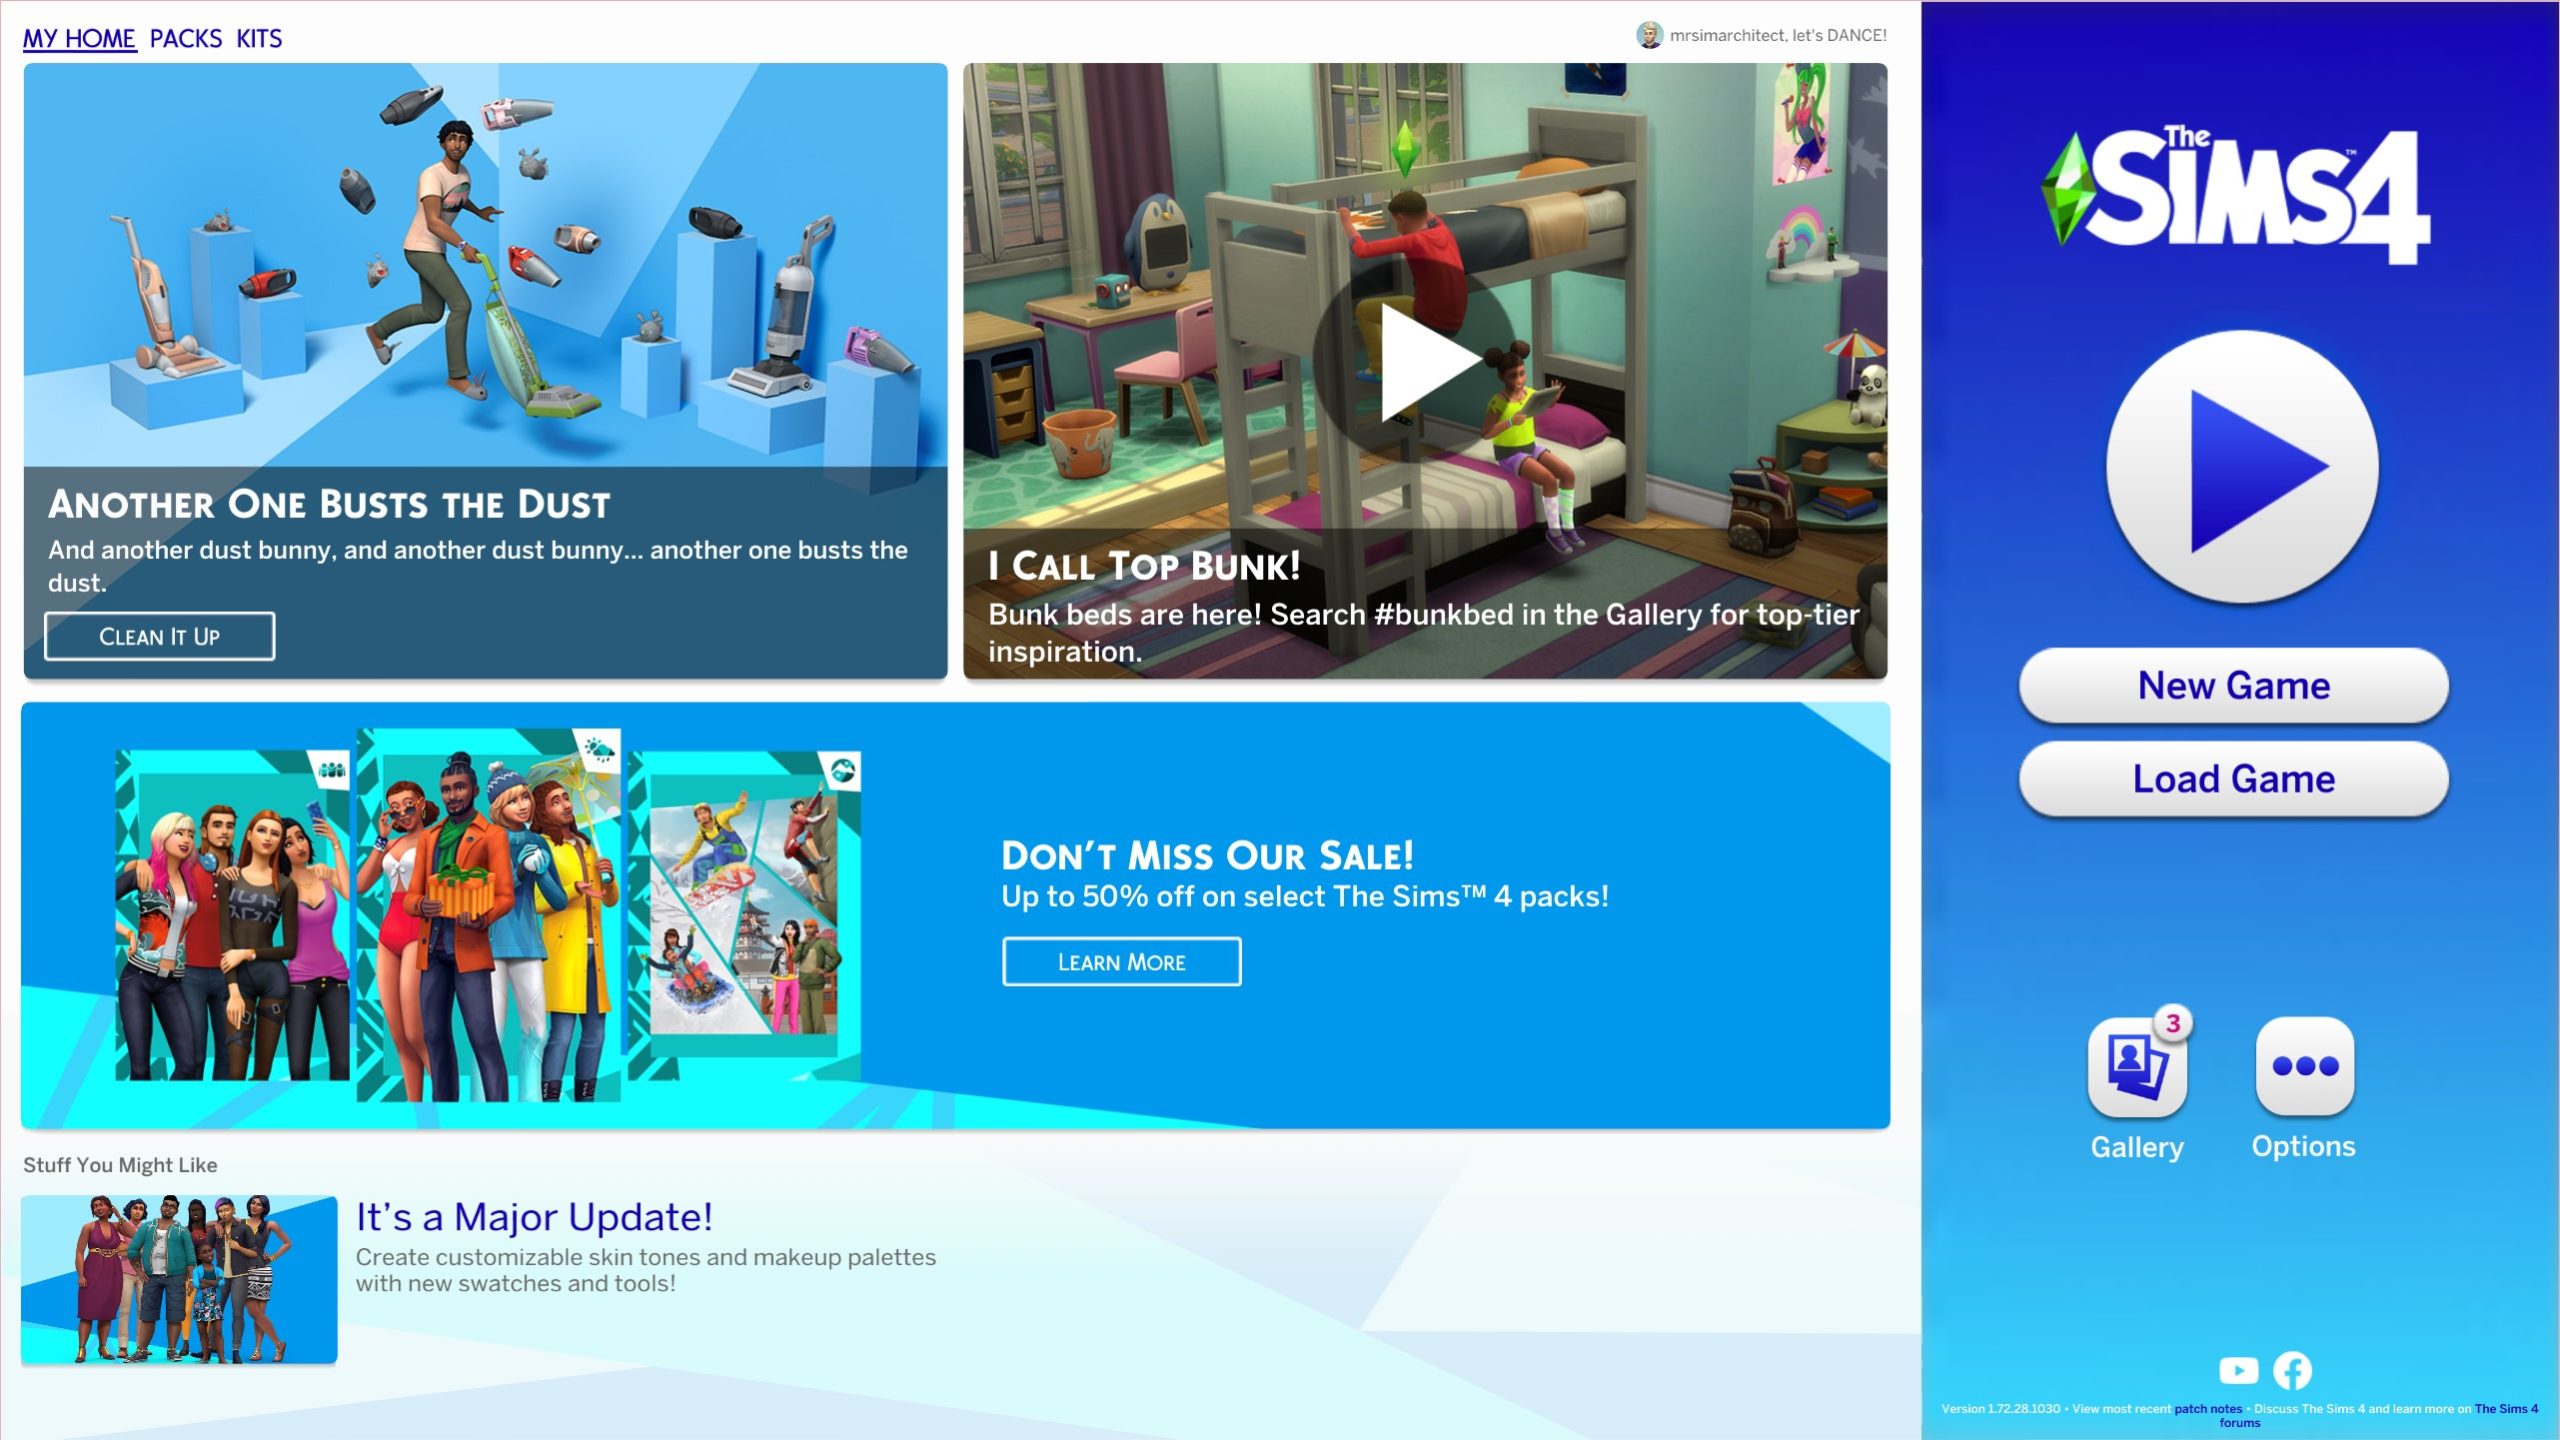This screenshot has width=2560, height=1440.
Task: Open the patch notes link
Action: (2207, 1409)
